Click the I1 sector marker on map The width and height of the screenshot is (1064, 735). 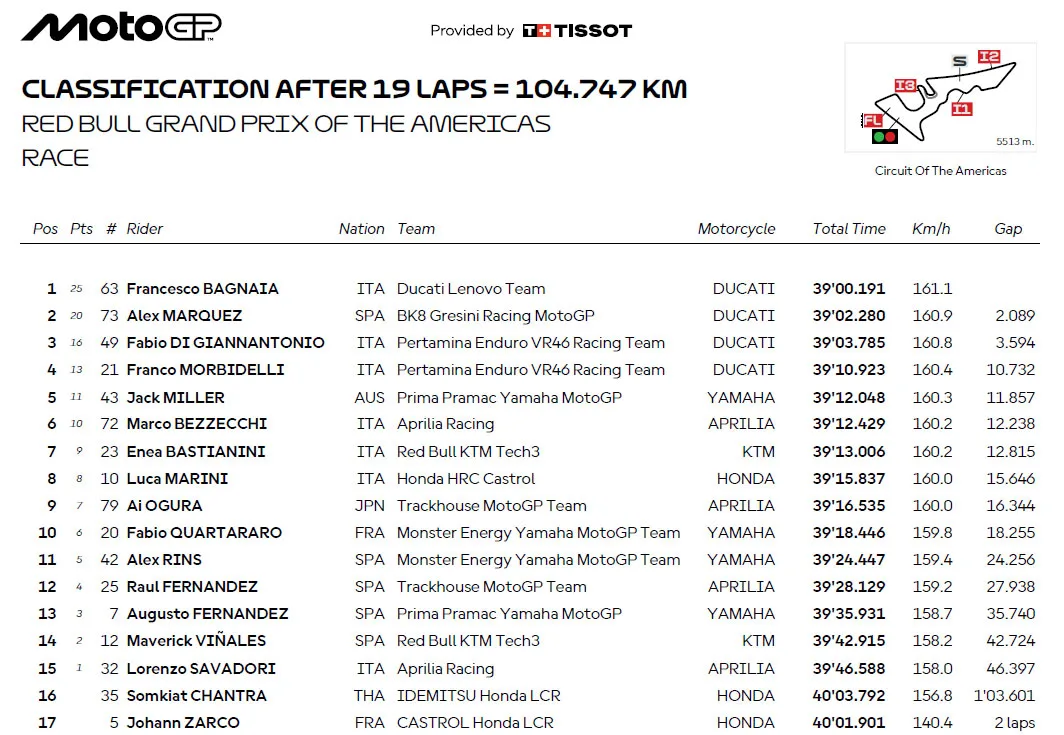961,109
